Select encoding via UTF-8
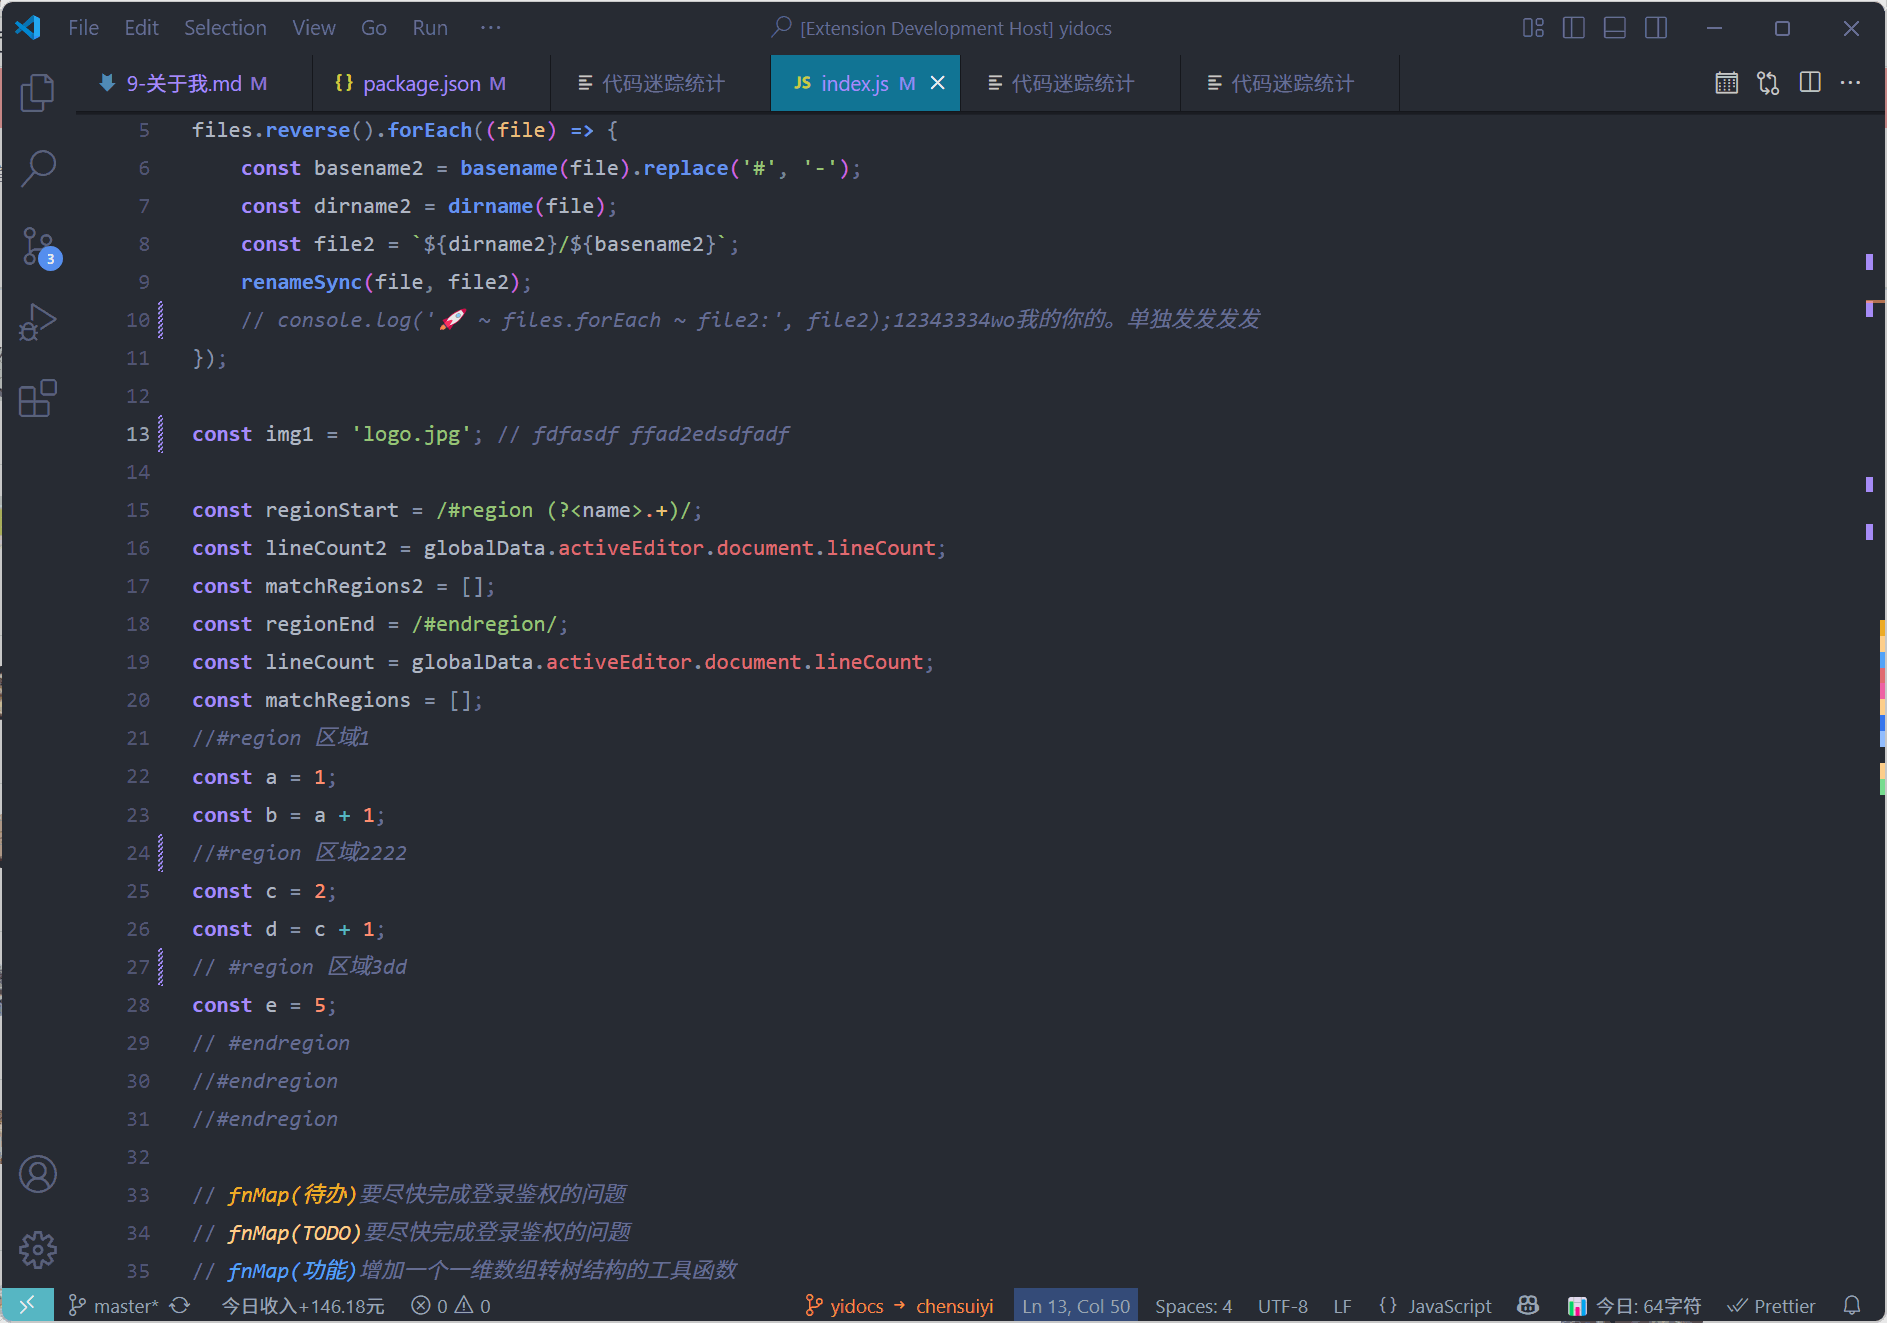Viewport: 1887px width, 1323px height. tap(1283, 1306)
